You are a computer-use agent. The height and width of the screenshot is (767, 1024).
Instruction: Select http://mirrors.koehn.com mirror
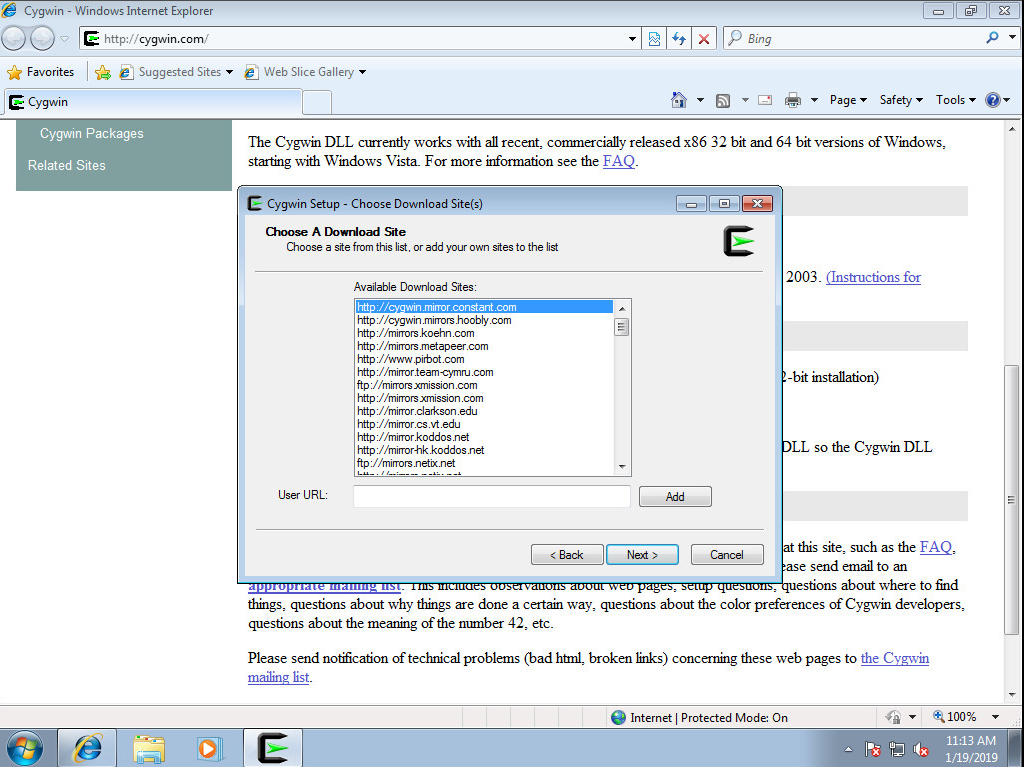point(484,333)
